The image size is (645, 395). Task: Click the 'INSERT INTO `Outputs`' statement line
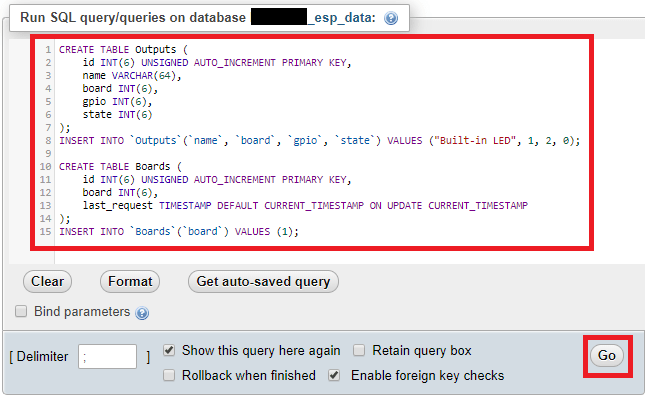click(320, 141)
